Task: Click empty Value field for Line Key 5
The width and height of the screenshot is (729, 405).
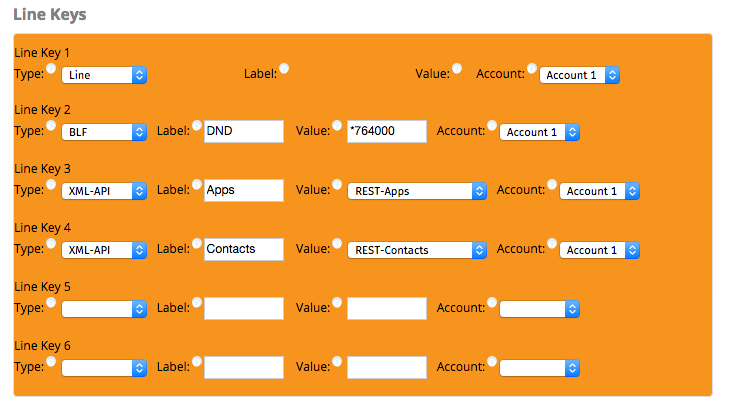Action: pos(387,309)
